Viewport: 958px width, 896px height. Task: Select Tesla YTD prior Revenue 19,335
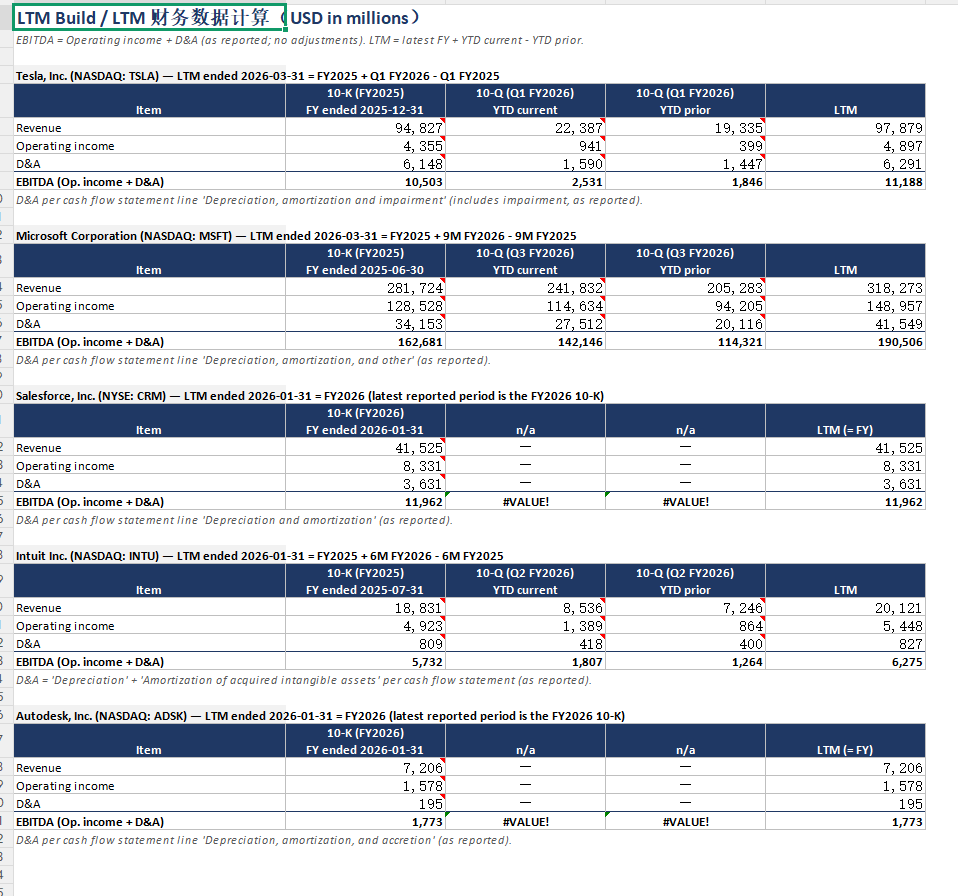[x=686, y=128]
